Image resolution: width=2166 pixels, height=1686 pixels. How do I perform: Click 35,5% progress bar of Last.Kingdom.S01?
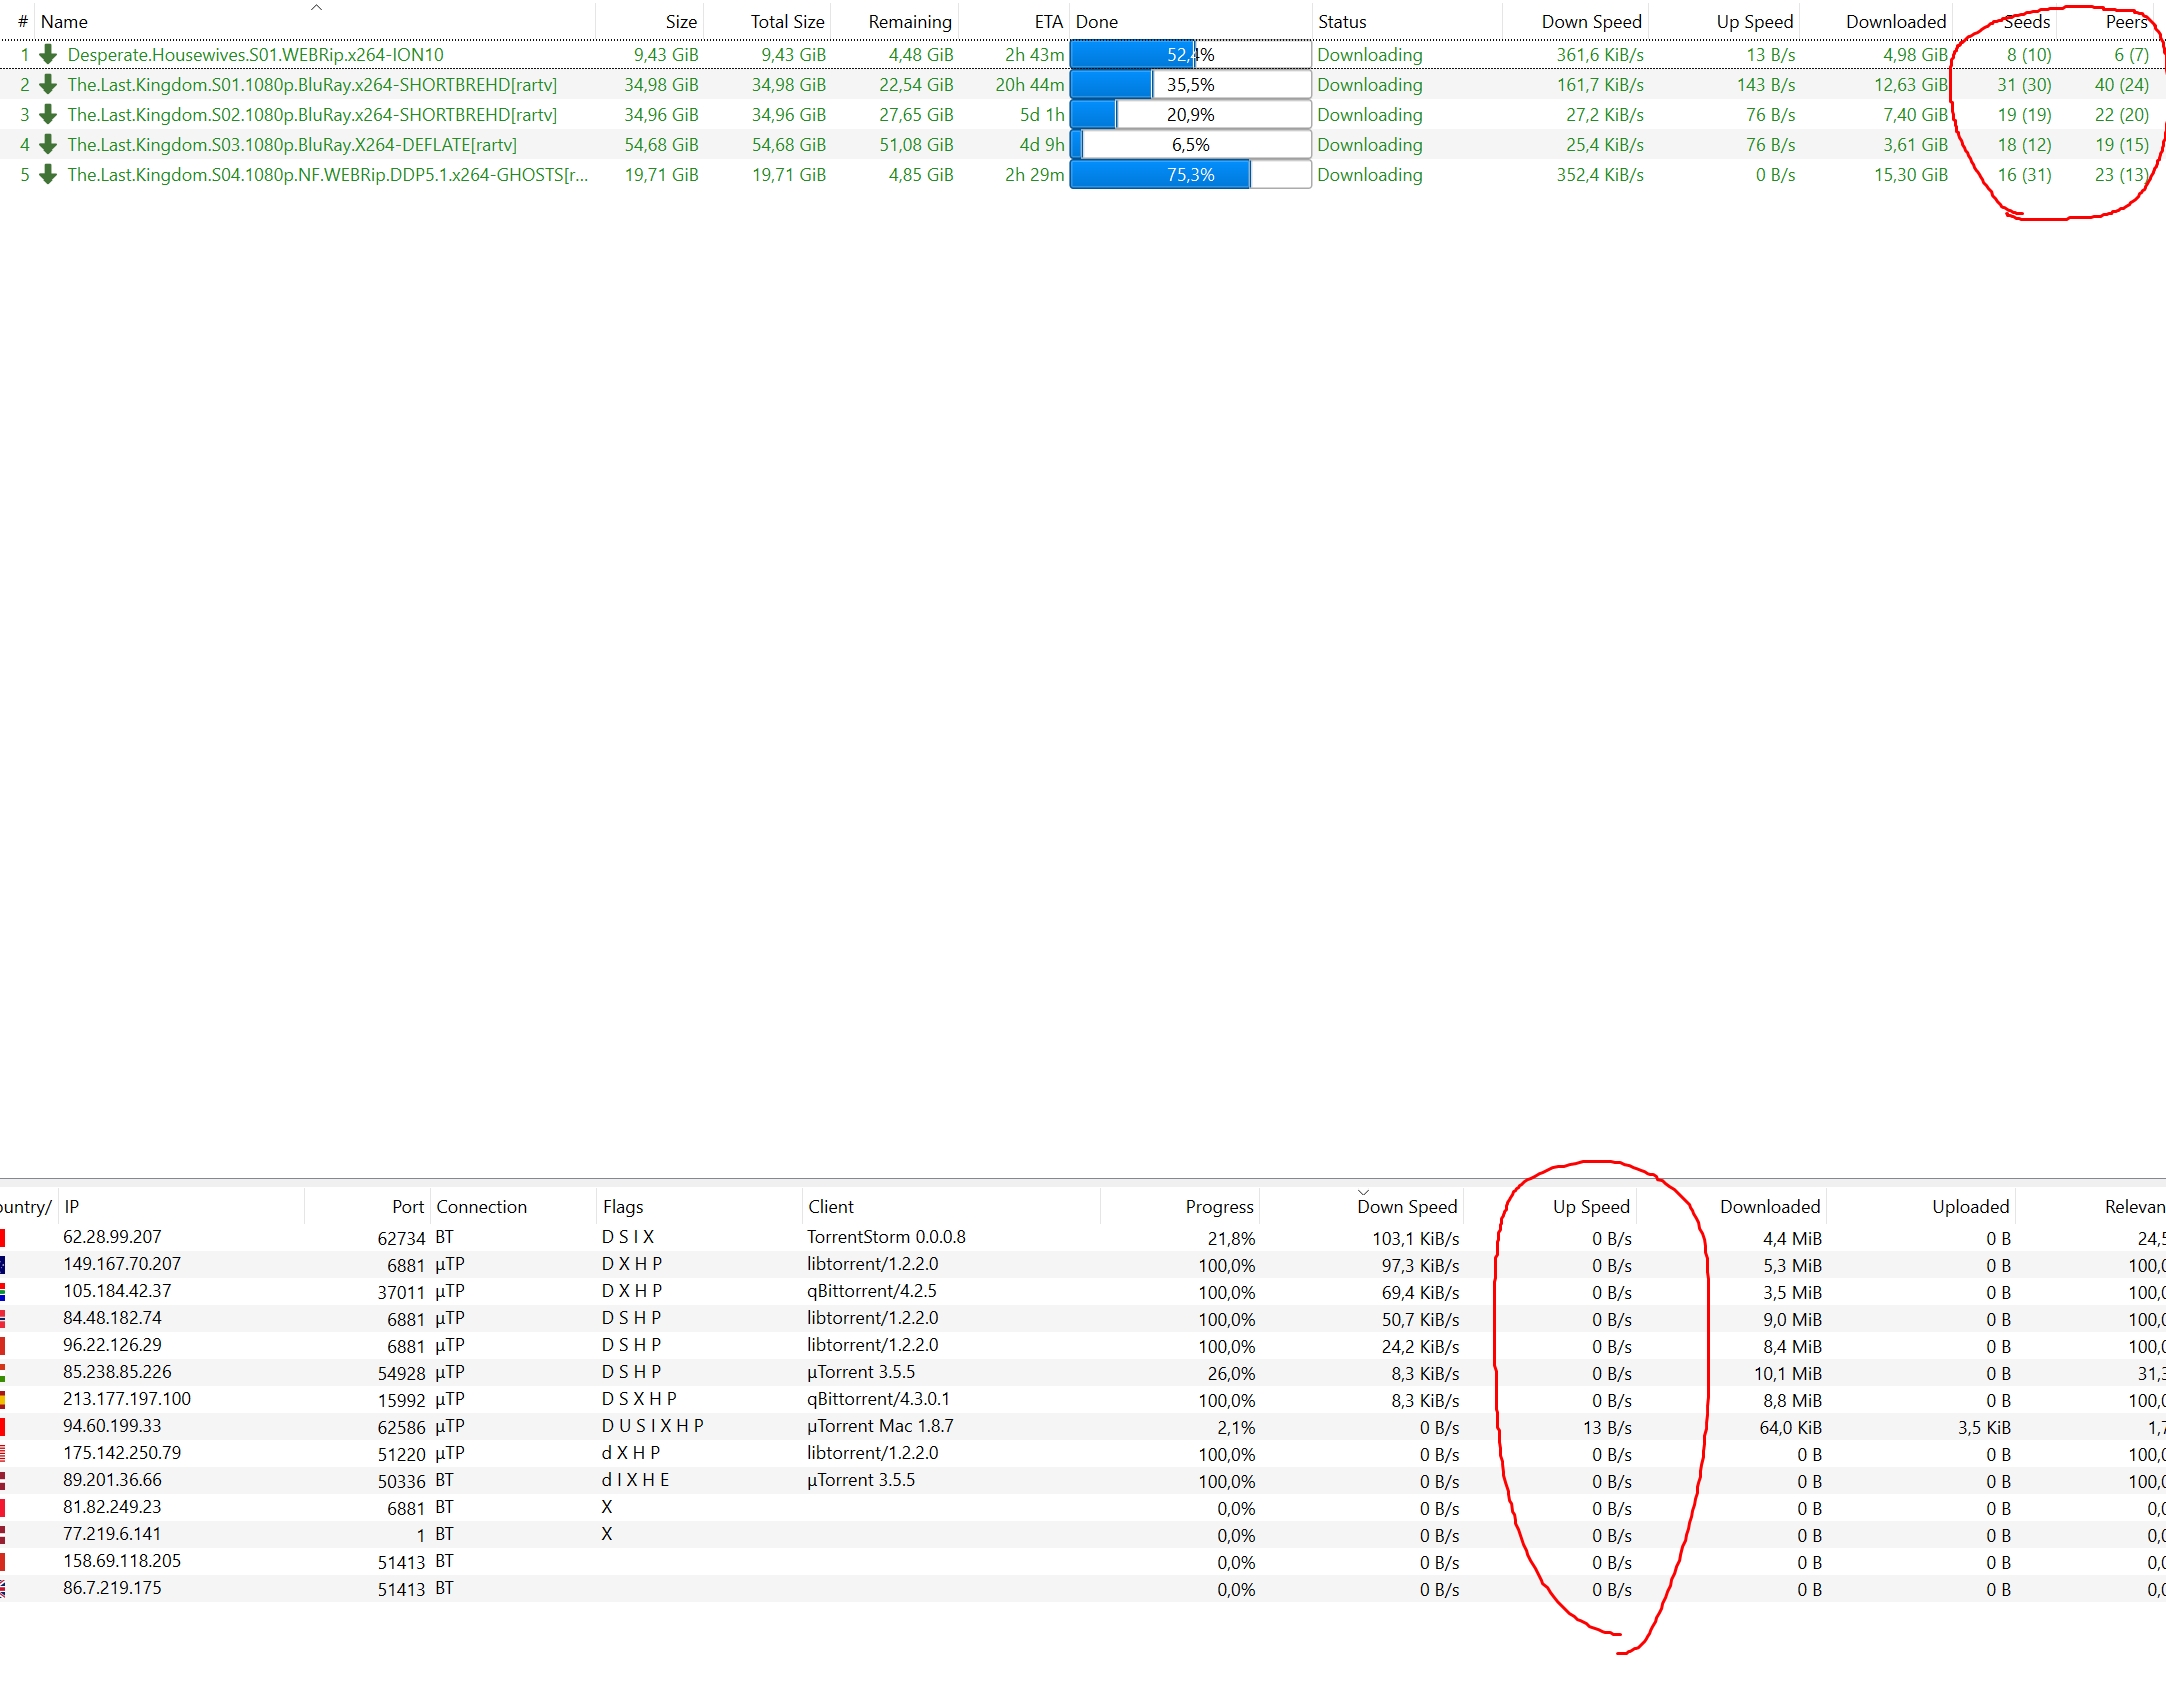point(1190,85)
